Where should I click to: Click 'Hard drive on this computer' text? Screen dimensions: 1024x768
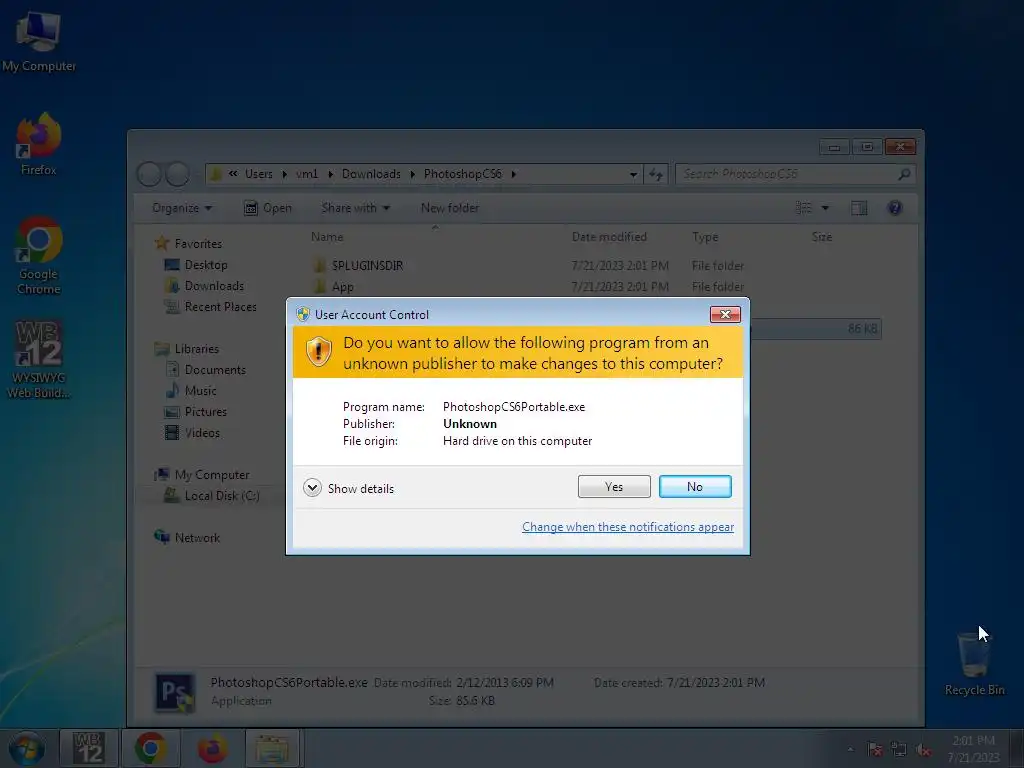tap(517, 441)
